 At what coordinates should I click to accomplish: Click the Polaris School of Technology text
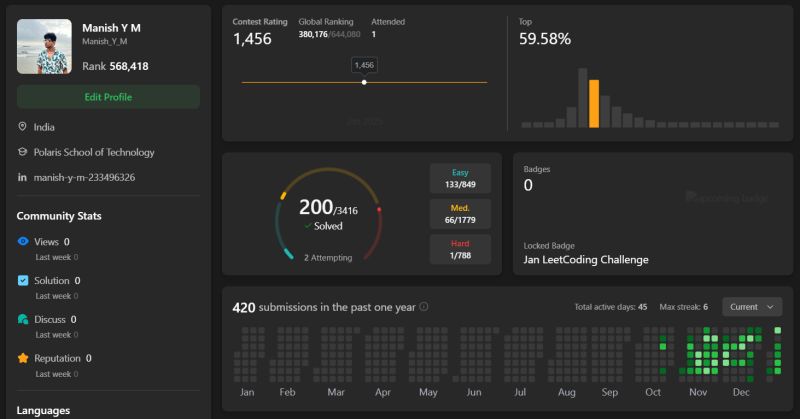(x=94, y=152)
